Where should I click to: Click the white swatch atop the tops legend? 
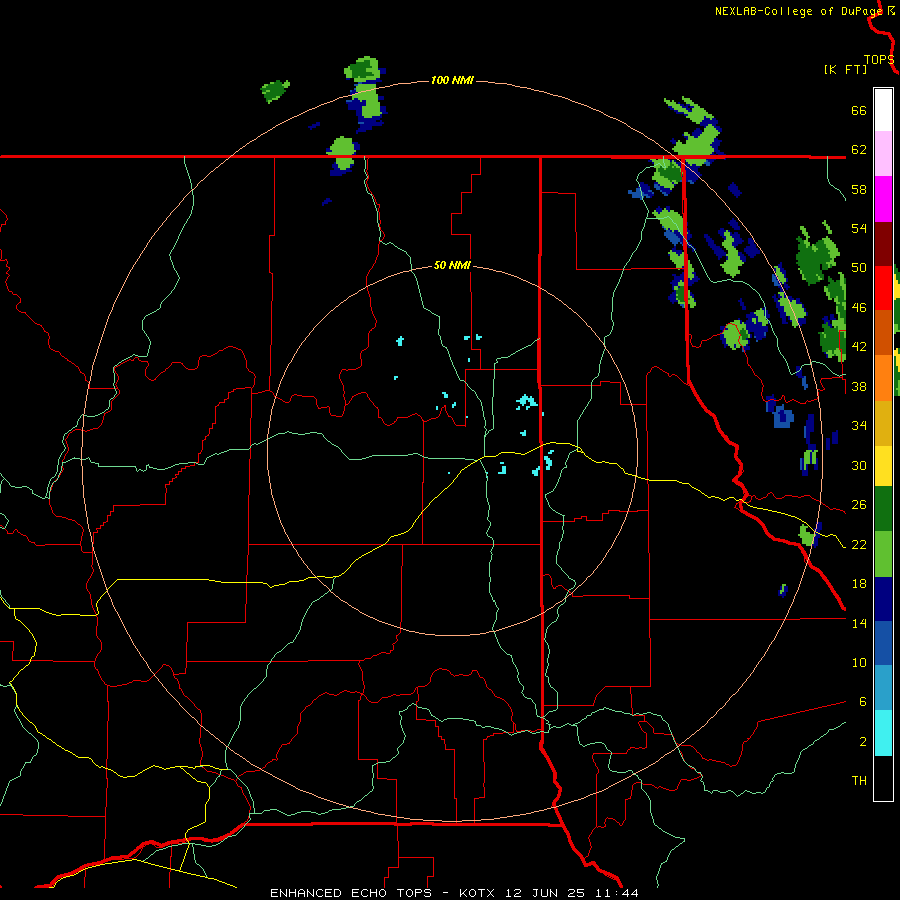point(883,110)
